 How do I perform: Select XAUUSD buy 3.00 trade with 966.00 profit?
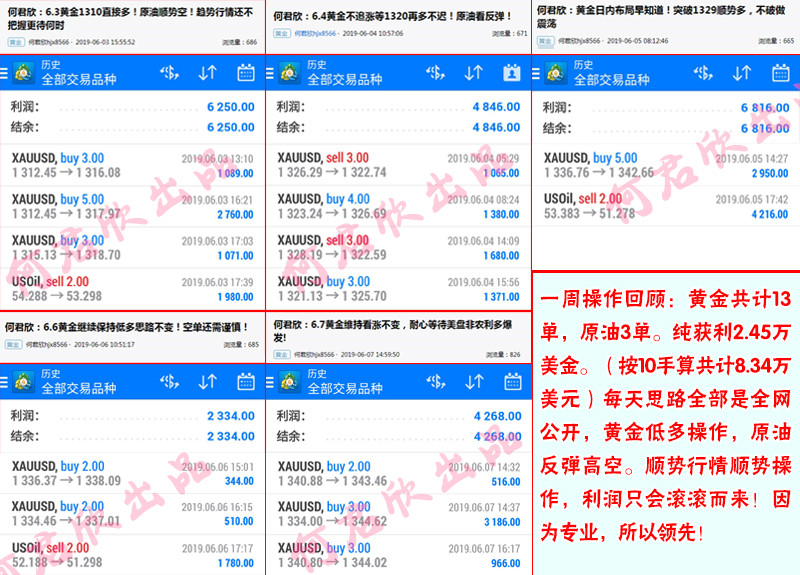point(398,555)
